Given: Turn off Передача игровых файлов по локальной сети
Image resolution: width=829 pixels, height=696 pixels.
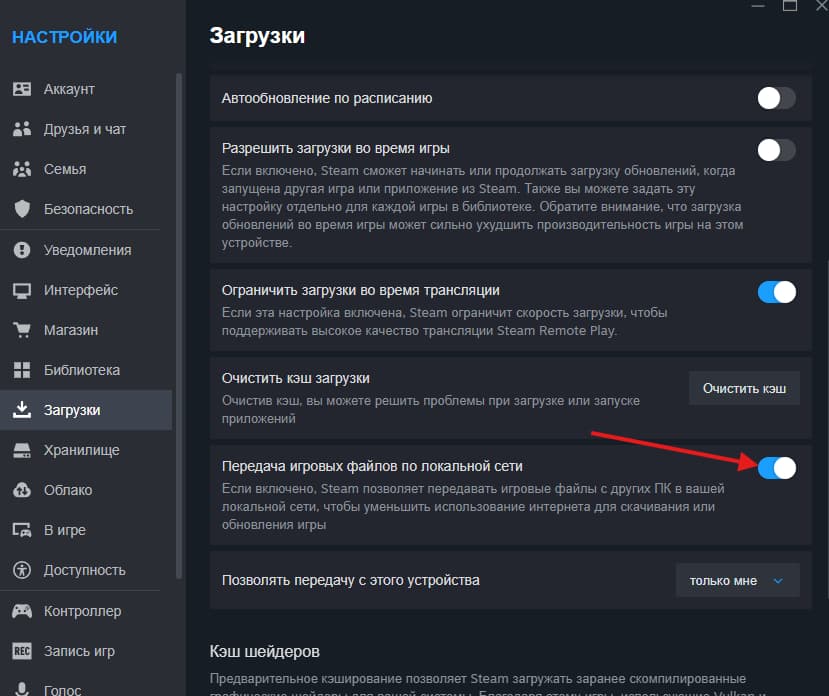Looking at the screenshot, I should coord(776,468).
